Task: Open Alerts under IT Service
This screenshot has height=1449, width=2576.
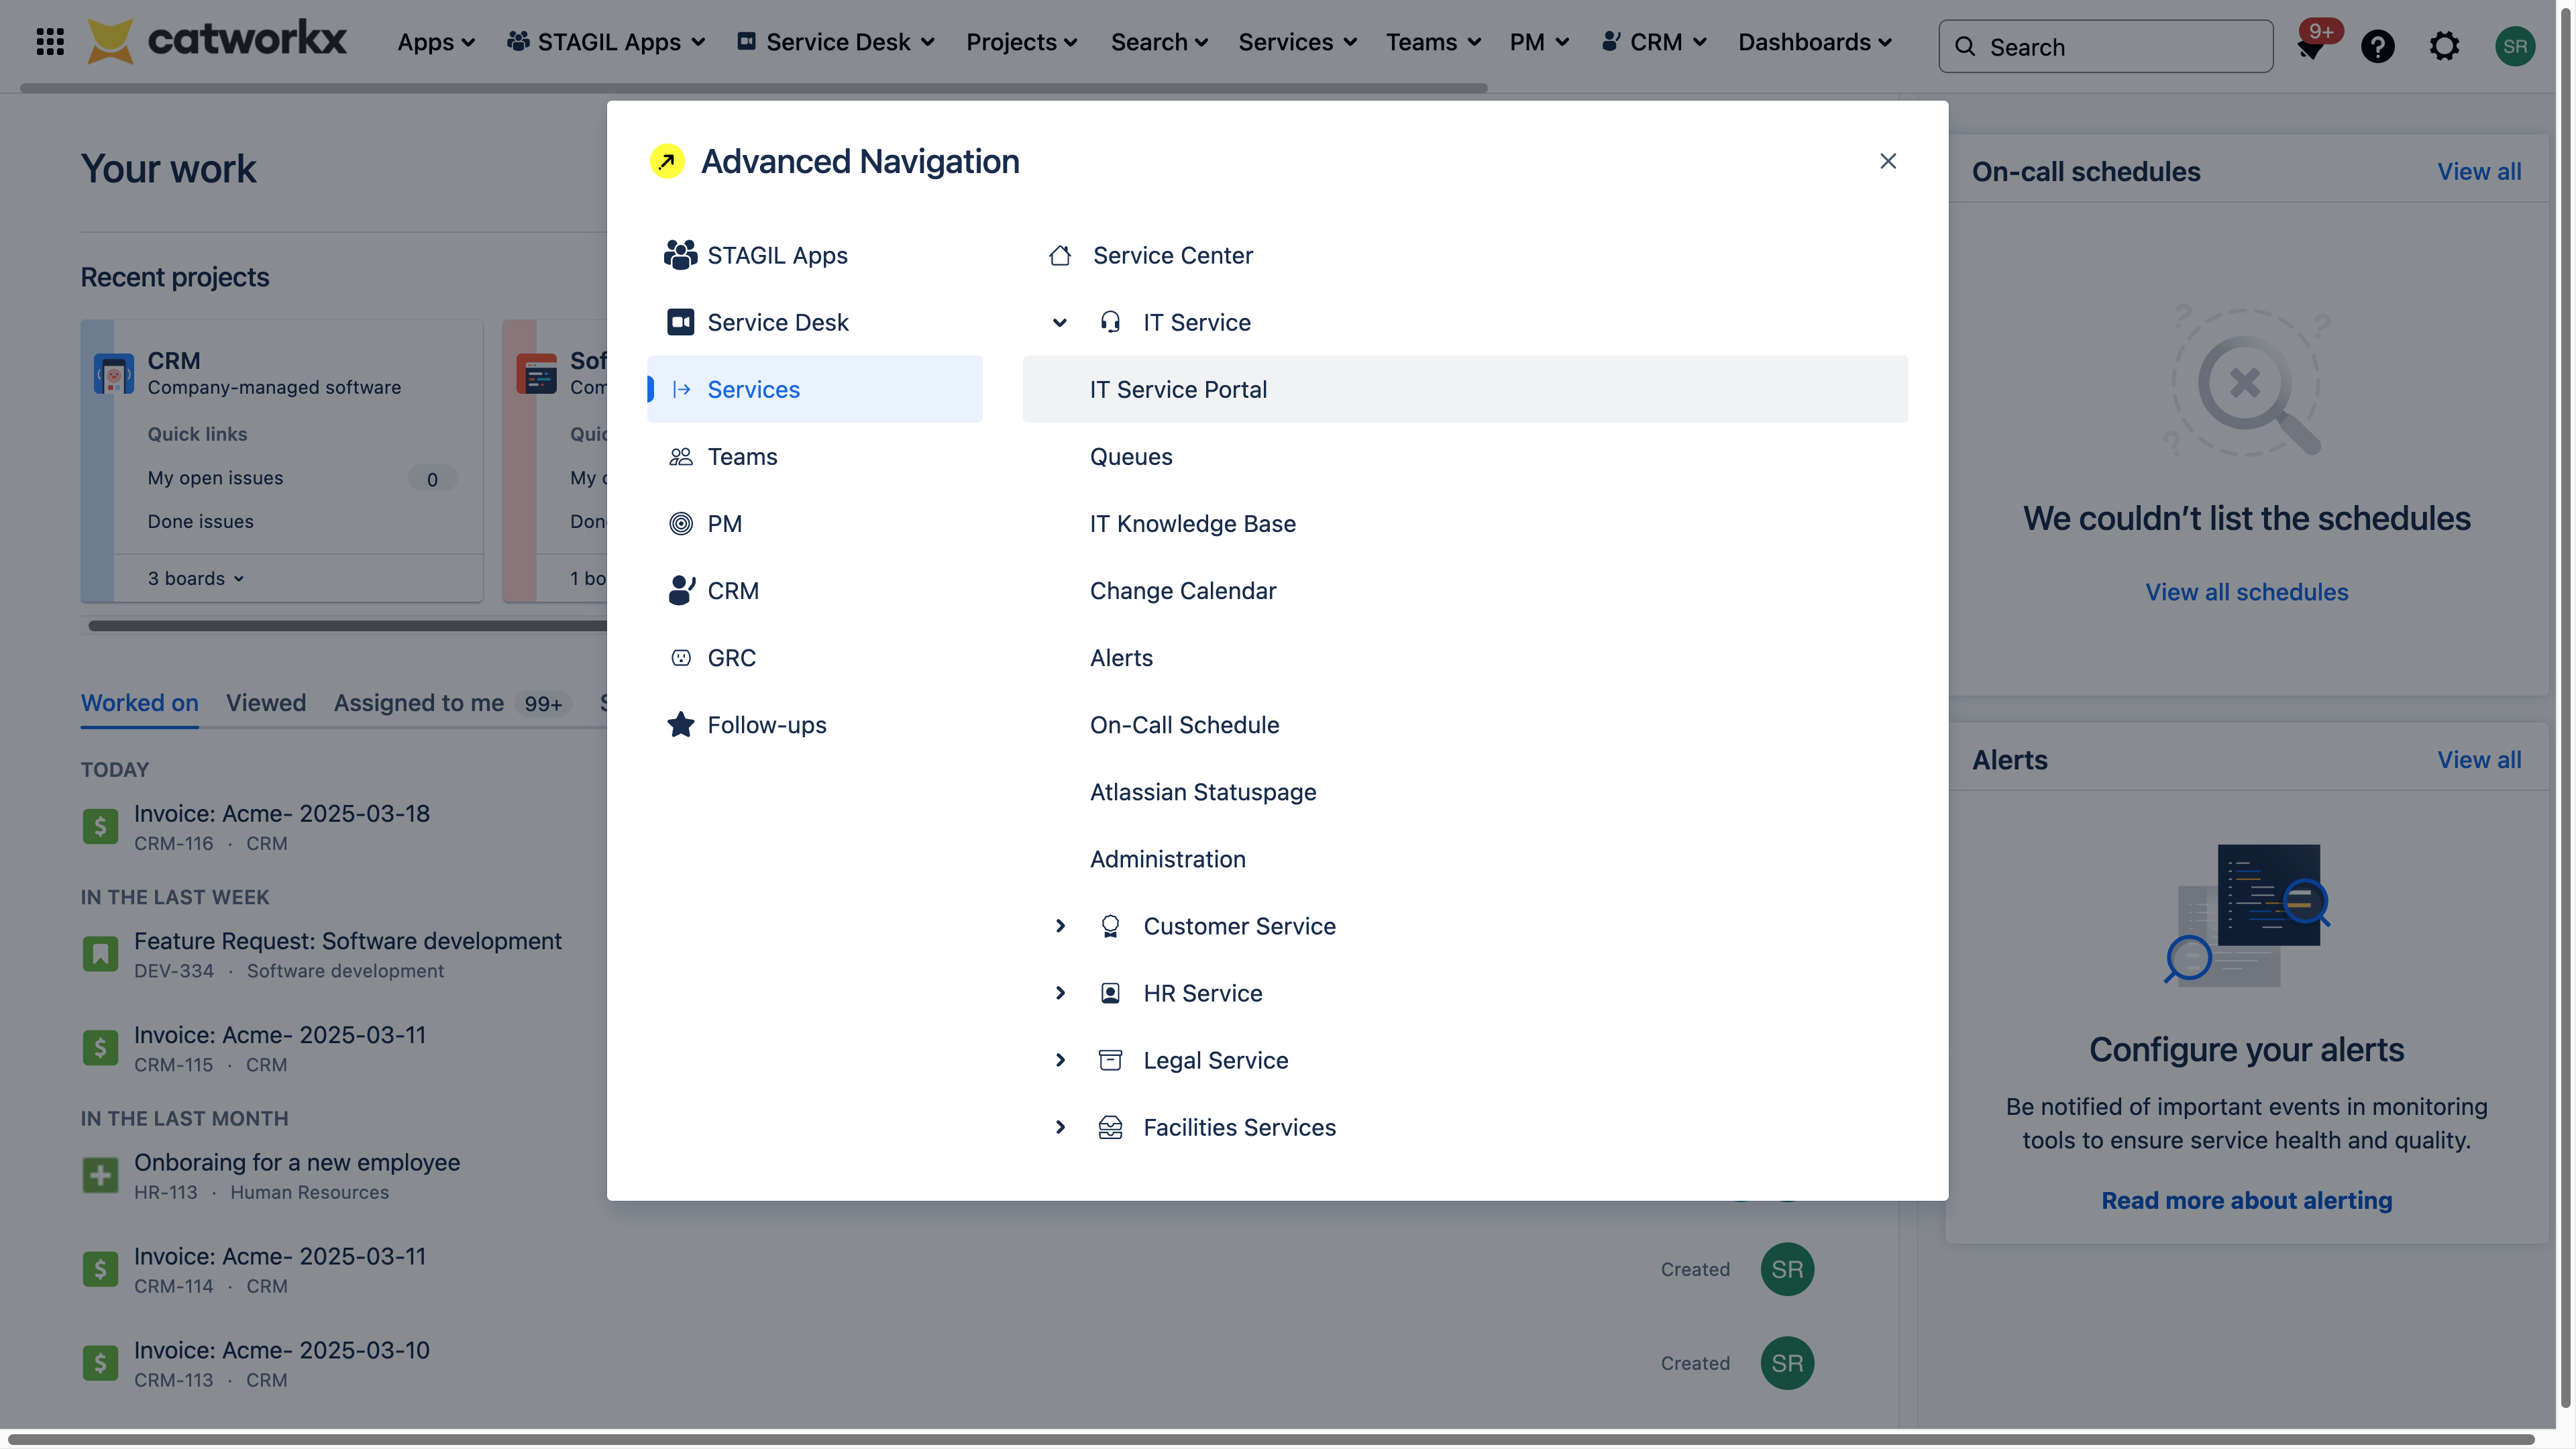Action: point(1465,657)
